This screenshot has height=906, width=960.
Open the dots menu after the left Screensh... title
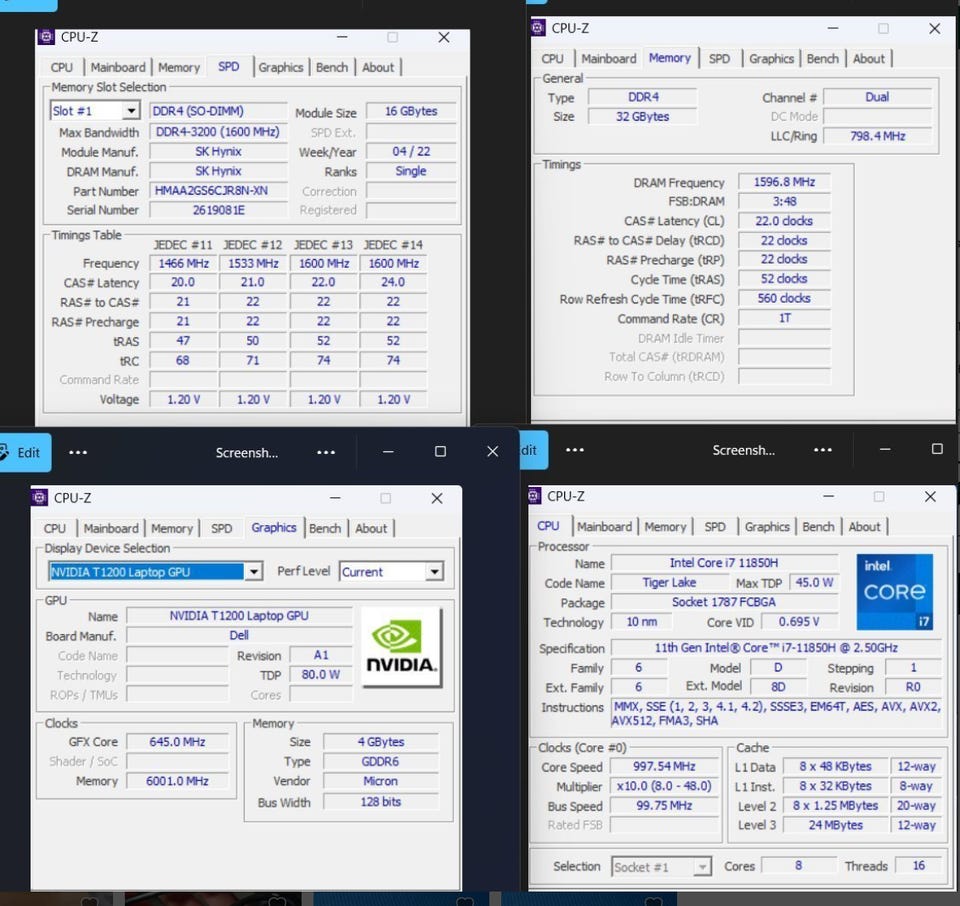[326, 452]
